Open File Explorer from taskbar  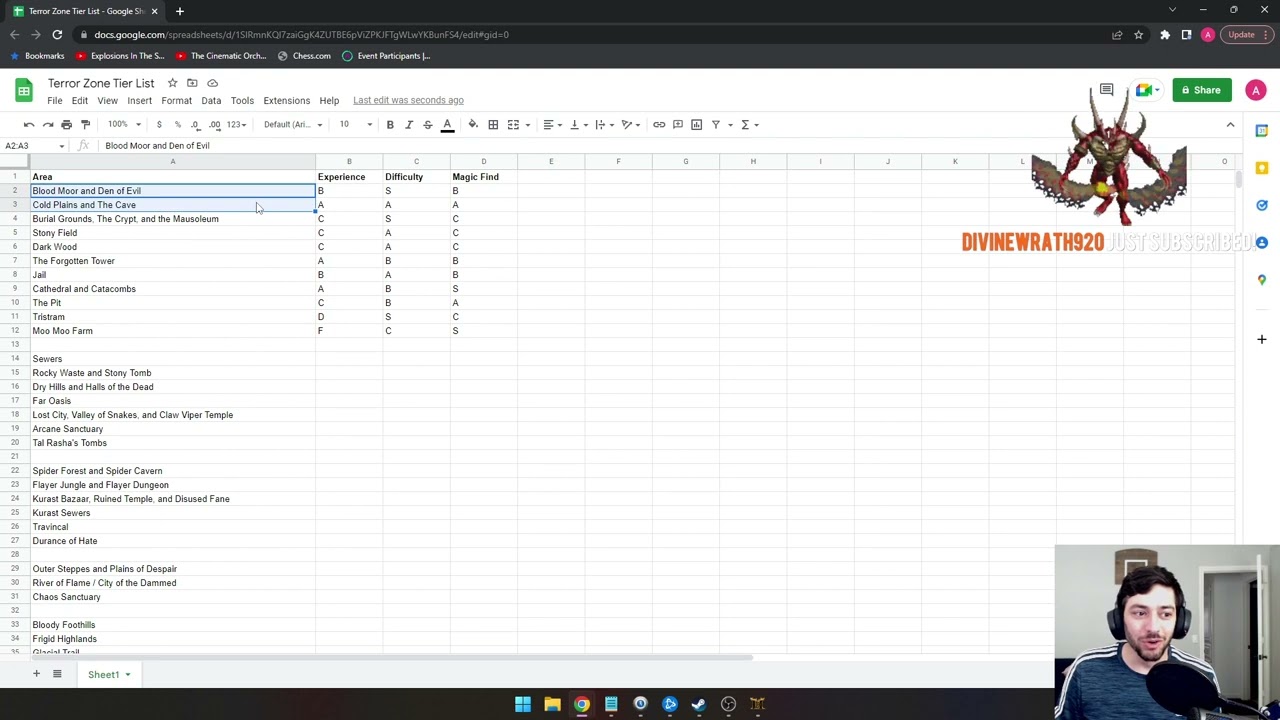(x=552, y=704)
